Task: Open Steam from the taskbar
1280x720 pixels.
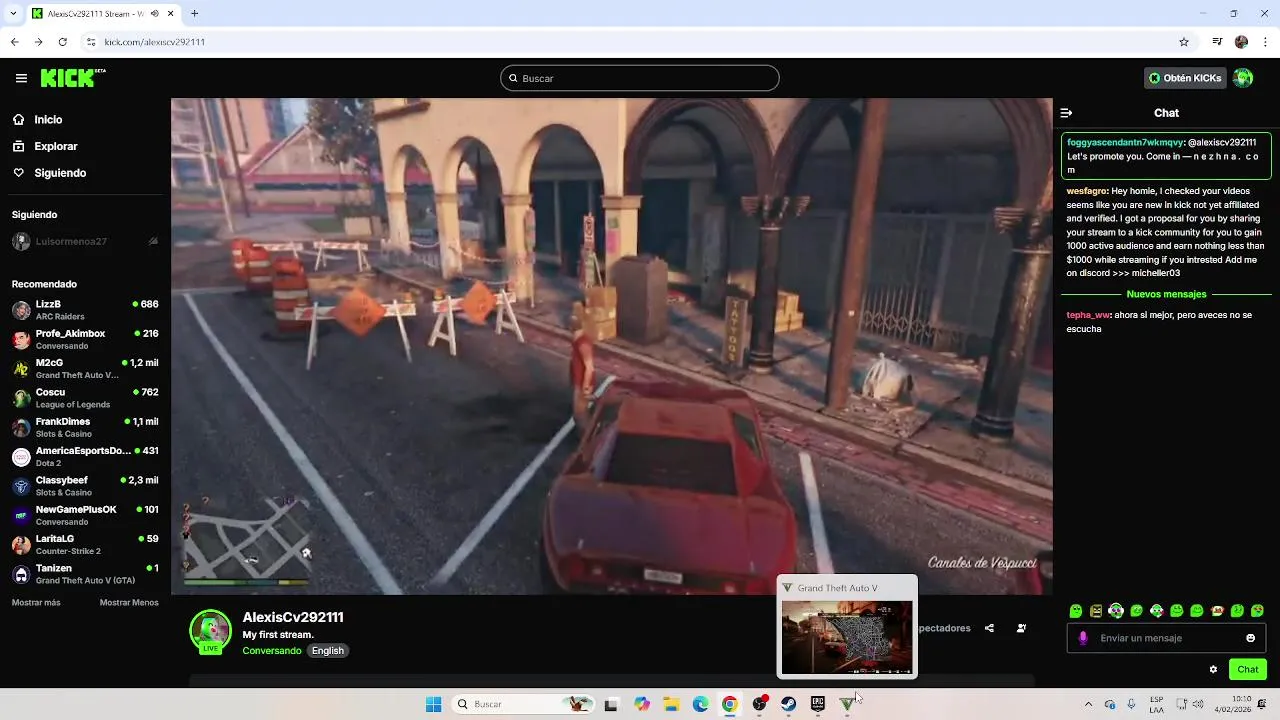Action: 788,704
